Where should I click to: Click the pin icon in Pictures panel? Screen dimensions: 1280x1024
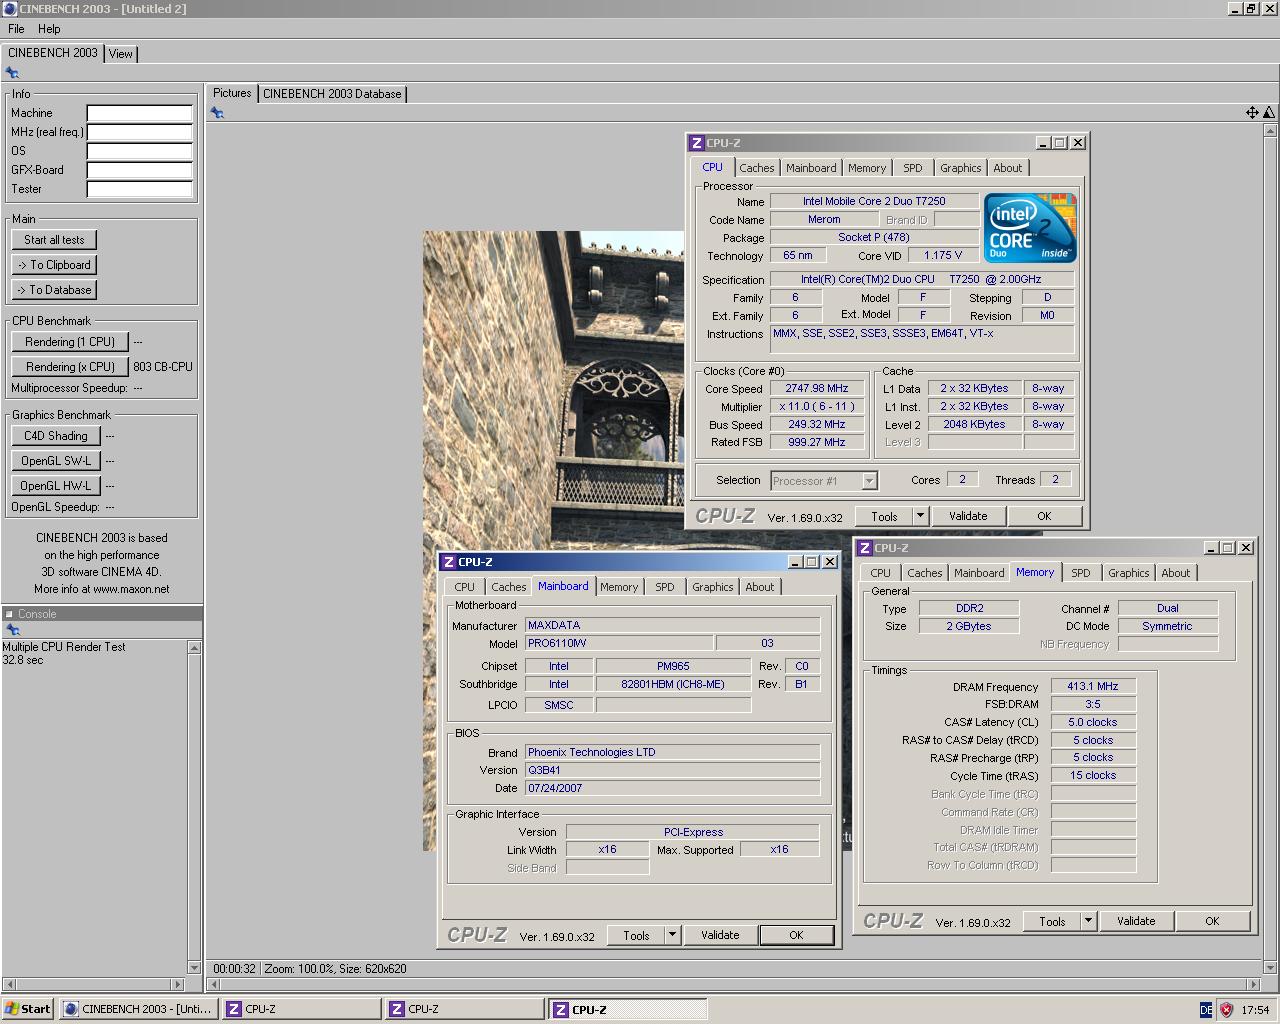(x=217, y=113)
